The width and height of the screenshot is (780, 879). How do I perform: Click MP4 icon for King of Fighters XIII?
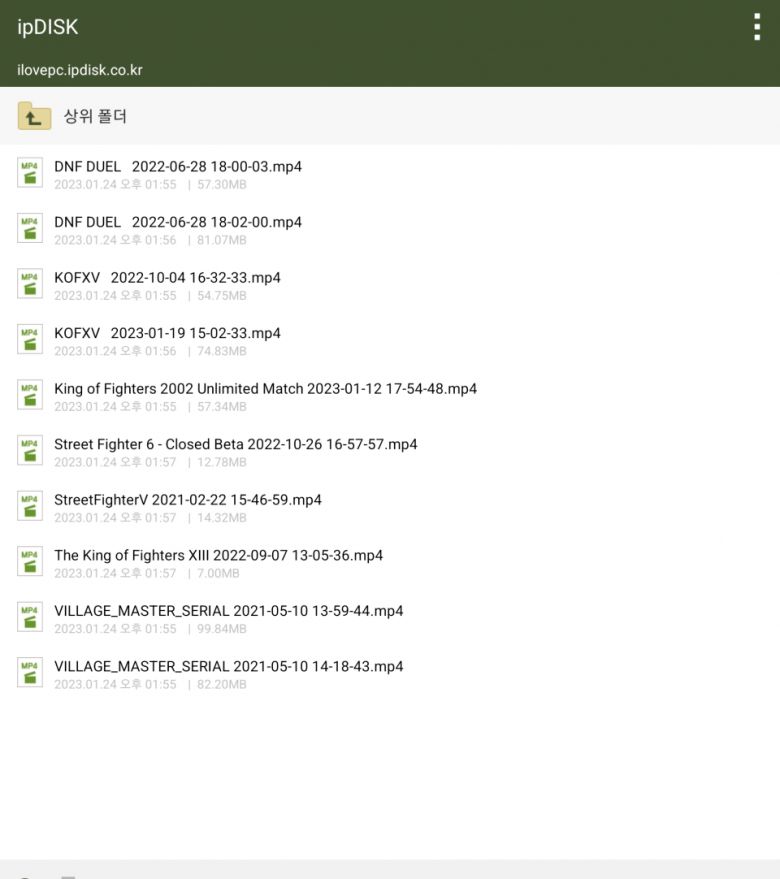[30, 562]
